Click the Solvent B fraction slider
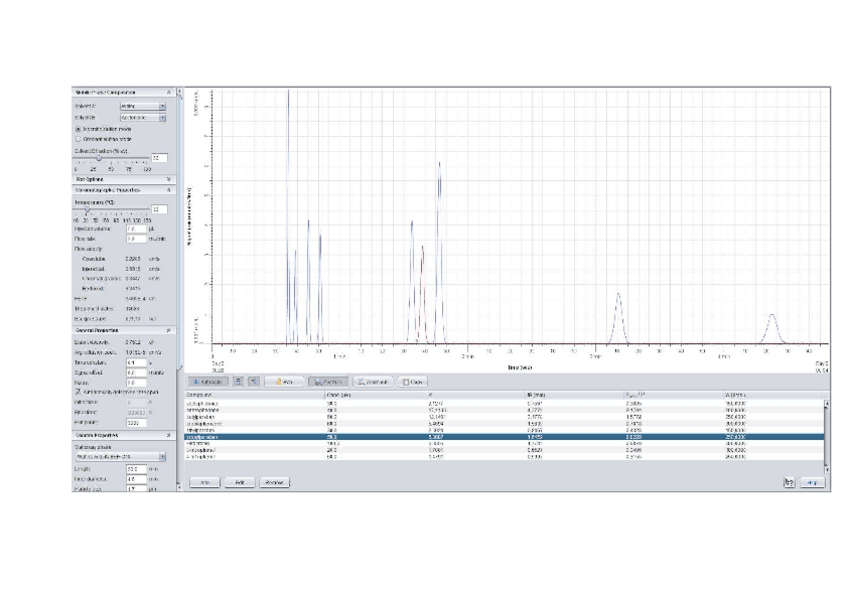The height and width of the screenshot is (599, 848). pyautogui.click(x=98, y=158)
